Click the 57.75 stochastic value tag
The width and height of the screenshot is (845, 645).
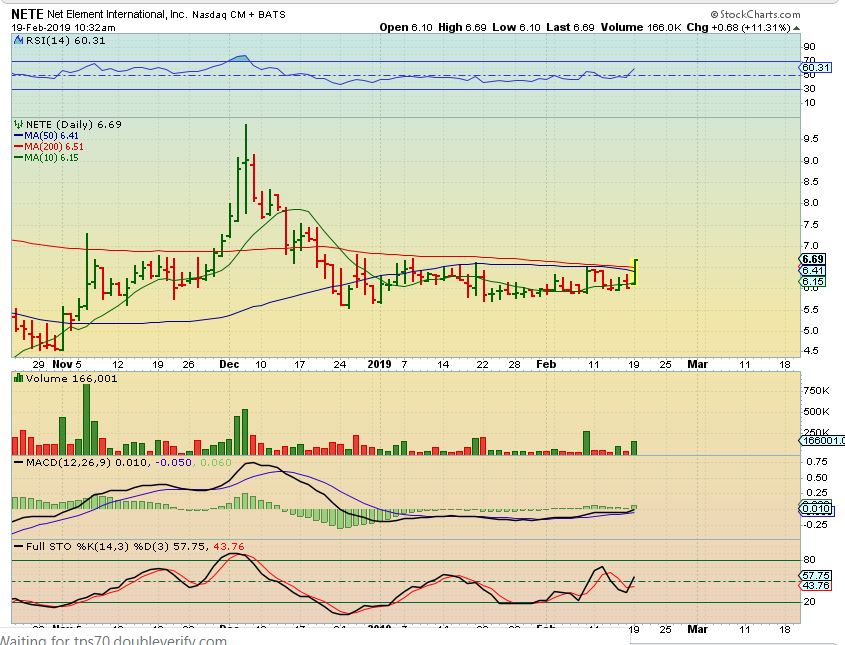[x=815, y=576]
